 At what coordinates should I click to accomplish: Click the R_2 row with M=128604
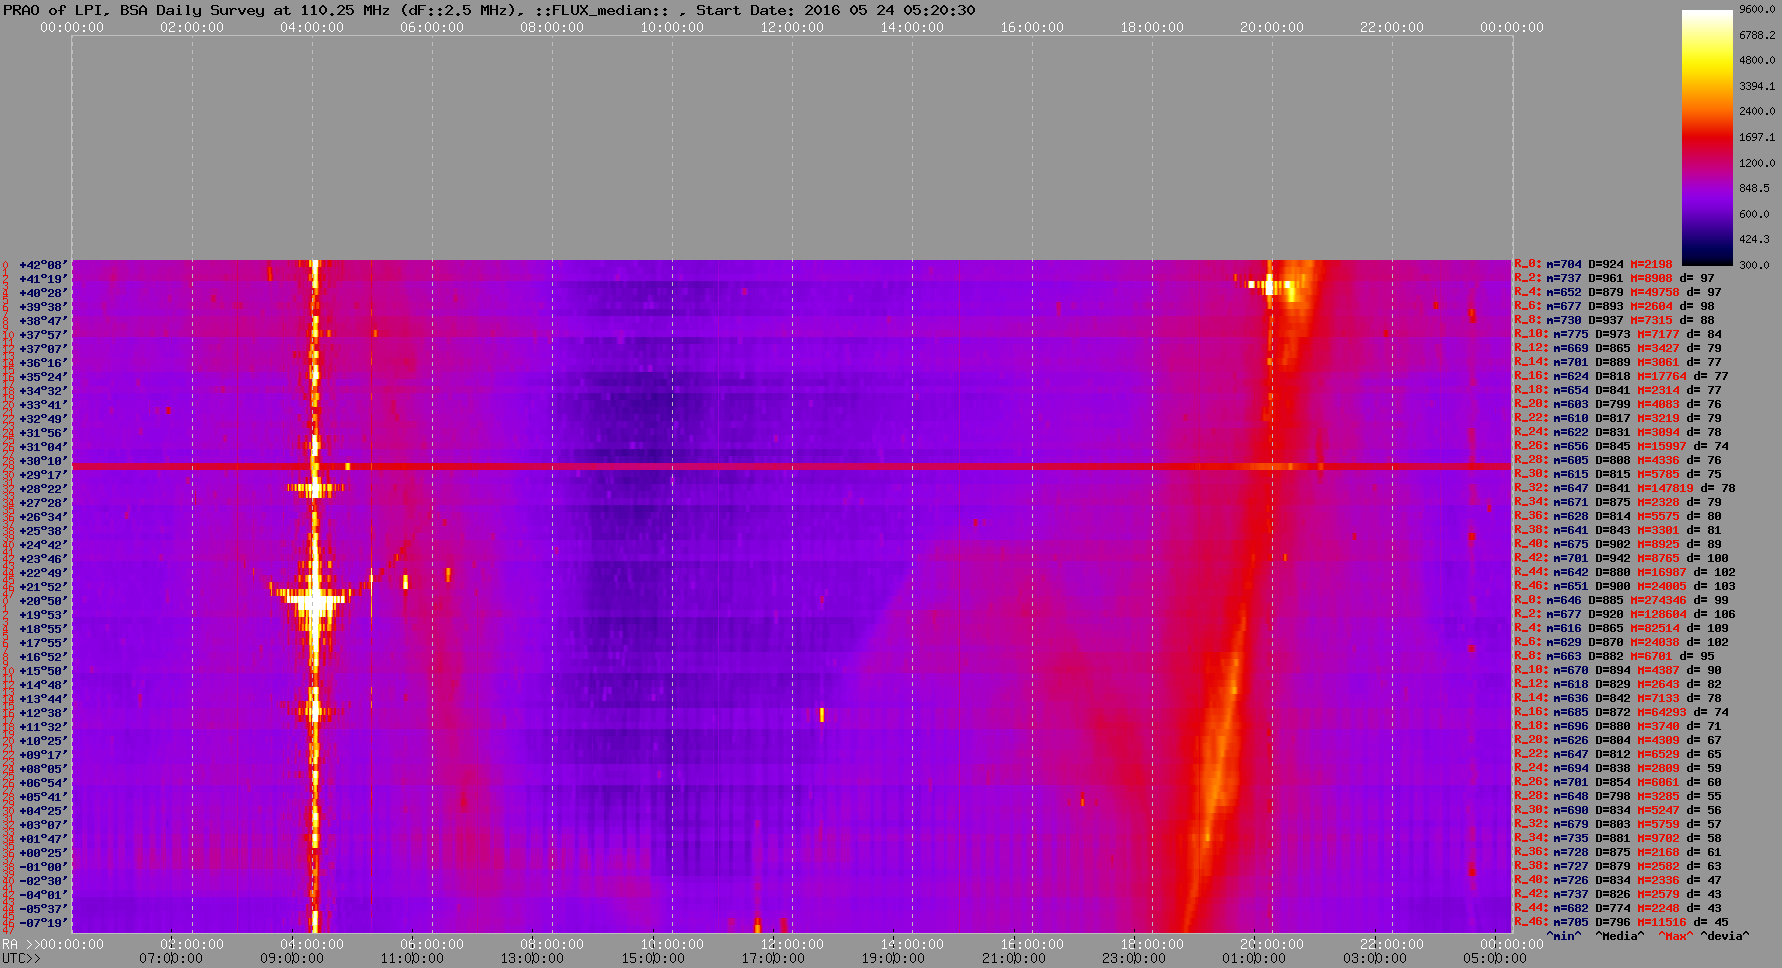coord(1625,615)
